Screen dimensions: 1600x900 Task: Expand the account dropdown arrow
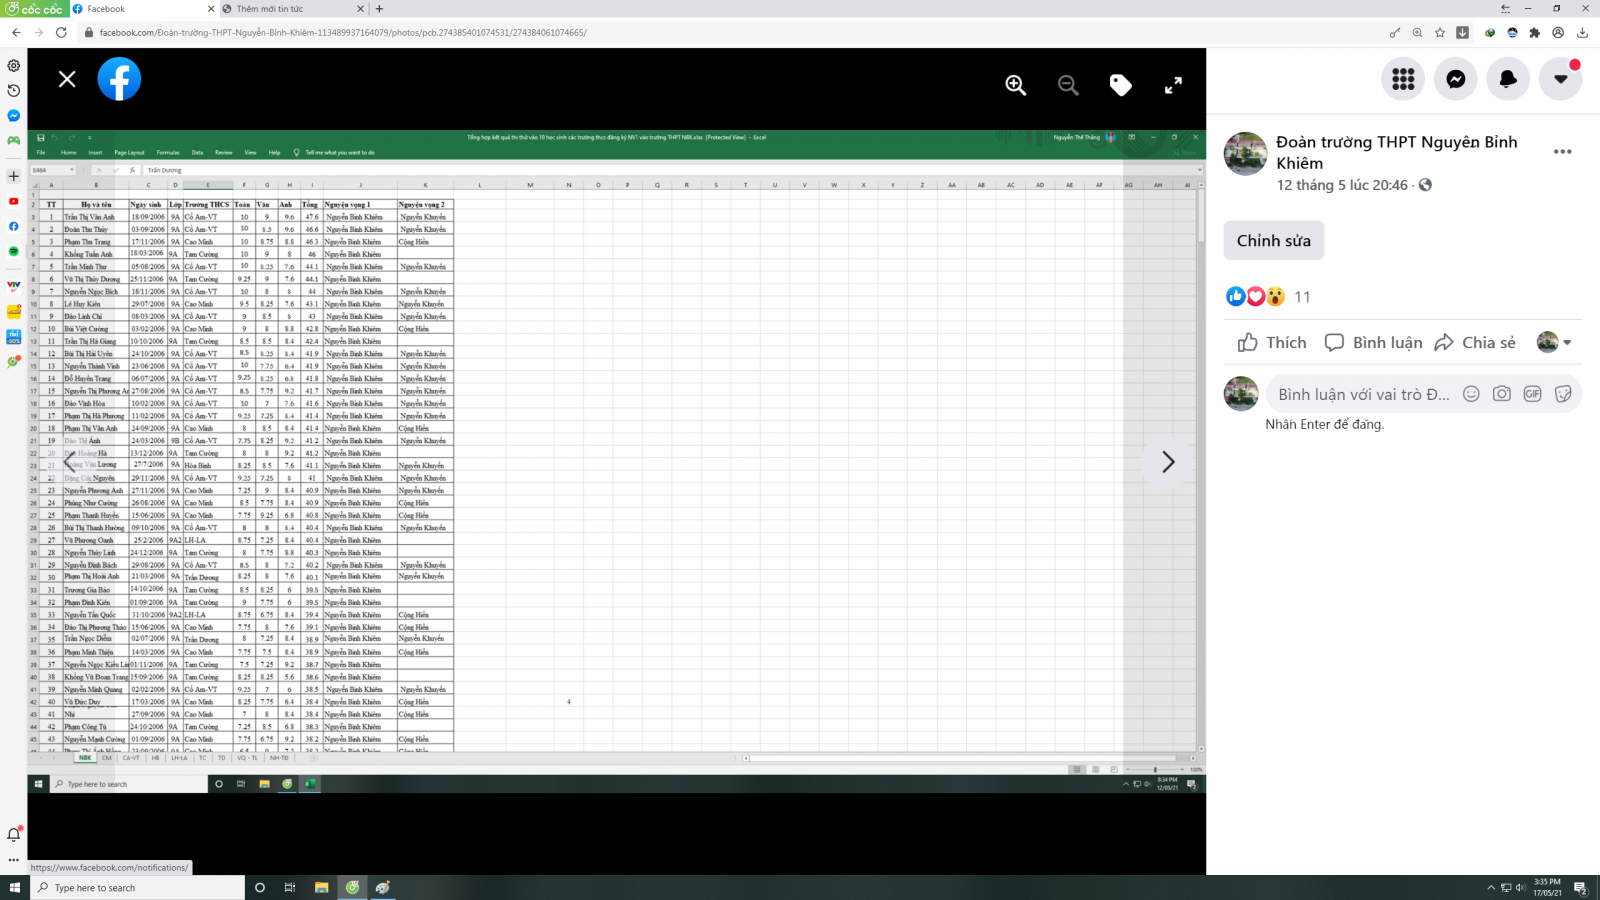[x=1560, y=79]
